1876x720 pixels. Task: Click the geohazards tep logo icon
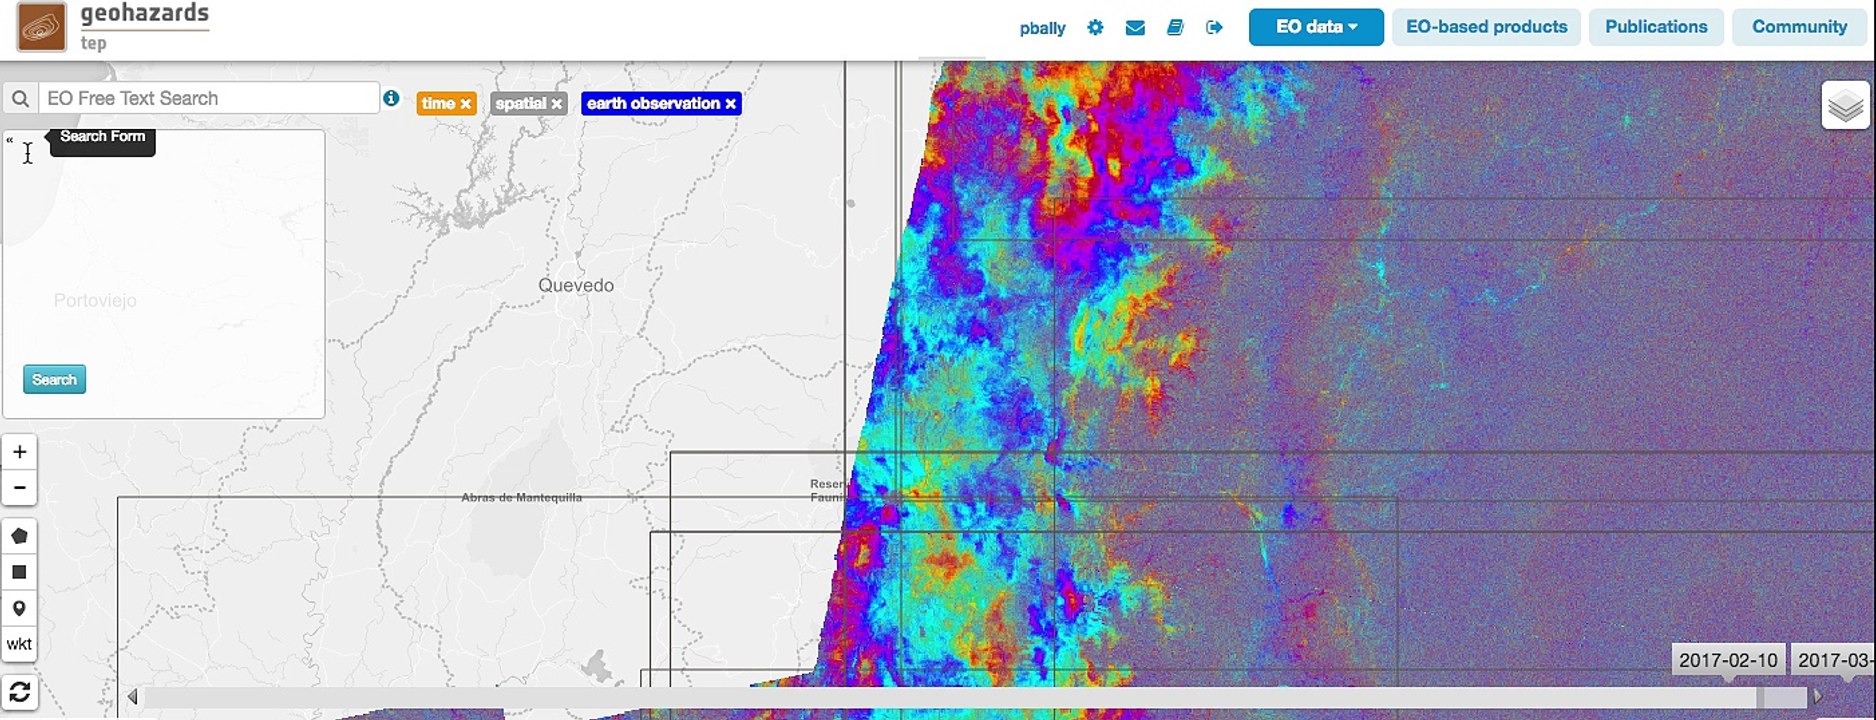pos(42,27)
